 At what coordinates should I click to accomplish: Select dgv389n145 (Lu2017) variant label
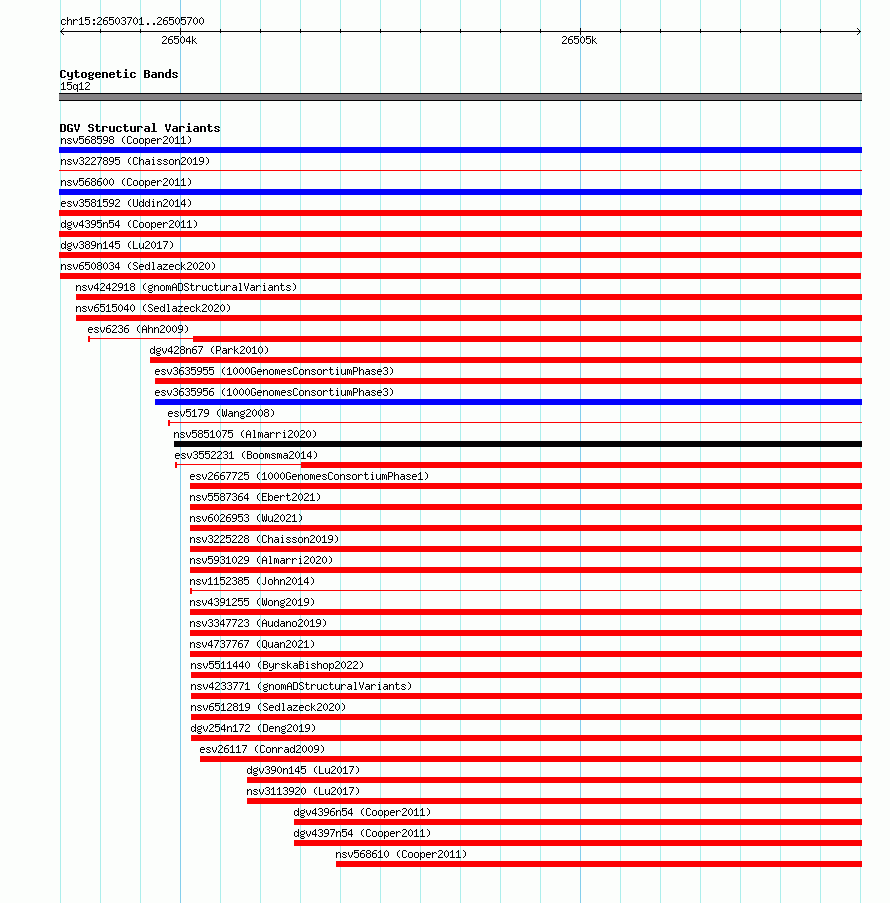point(117,245)
